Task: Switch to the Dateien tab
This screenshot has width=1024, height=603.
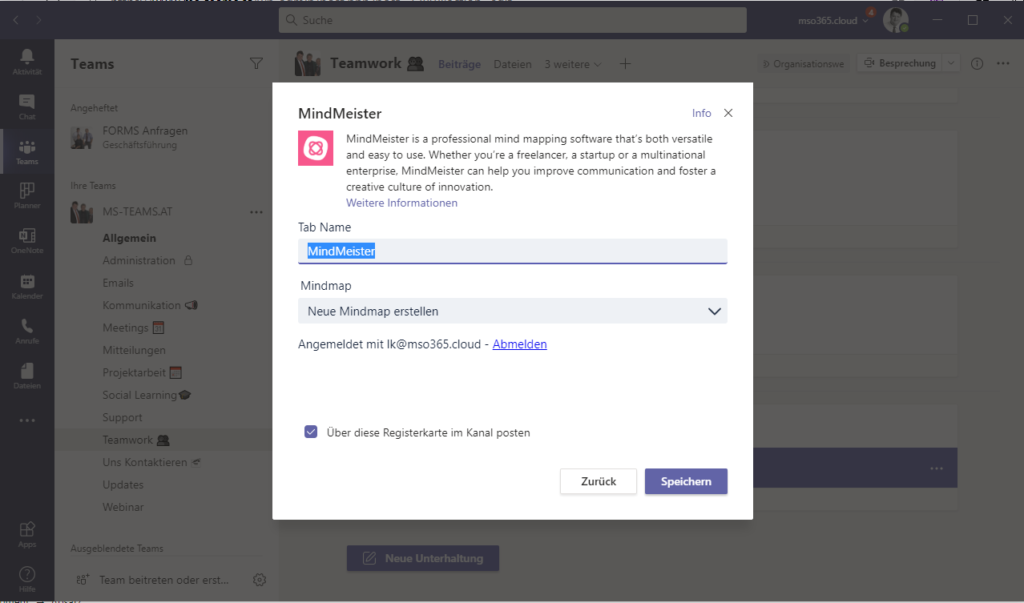Action: 513,64
